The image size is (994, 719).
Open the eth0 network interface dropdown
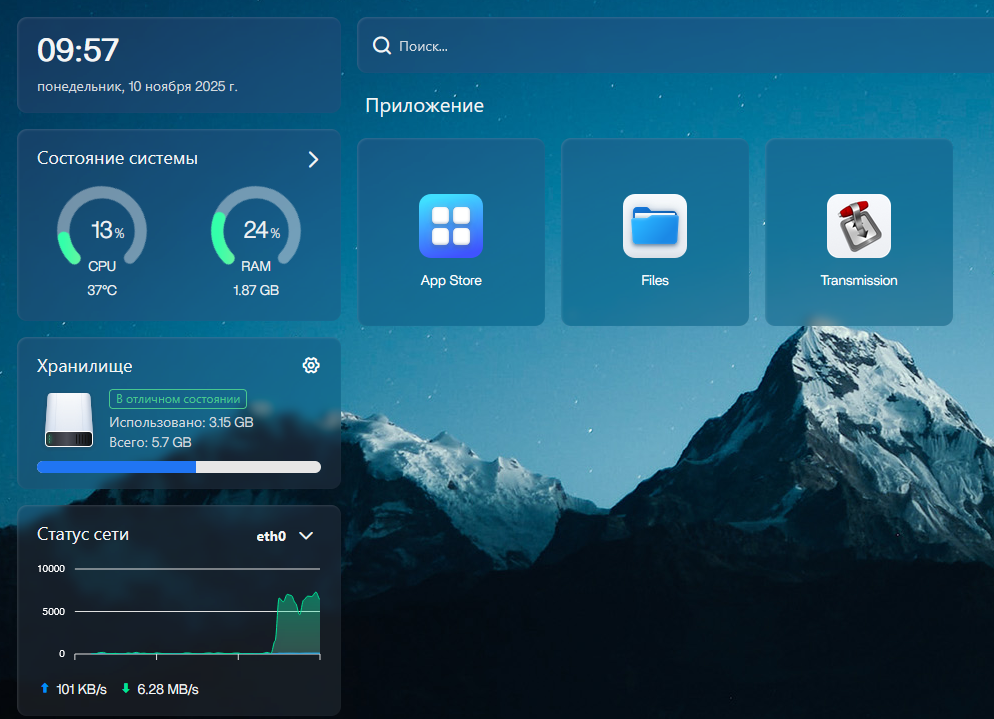click(x=285, y=536)
